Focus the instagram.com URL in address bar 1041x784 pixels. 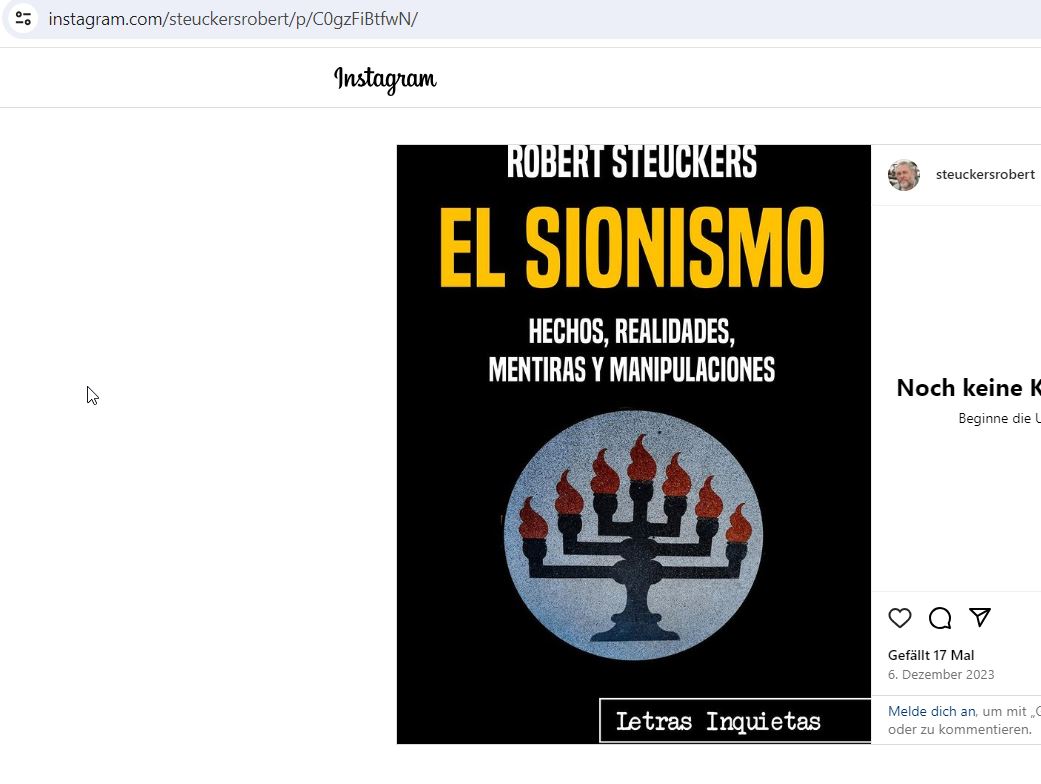[x=233, y=19]
